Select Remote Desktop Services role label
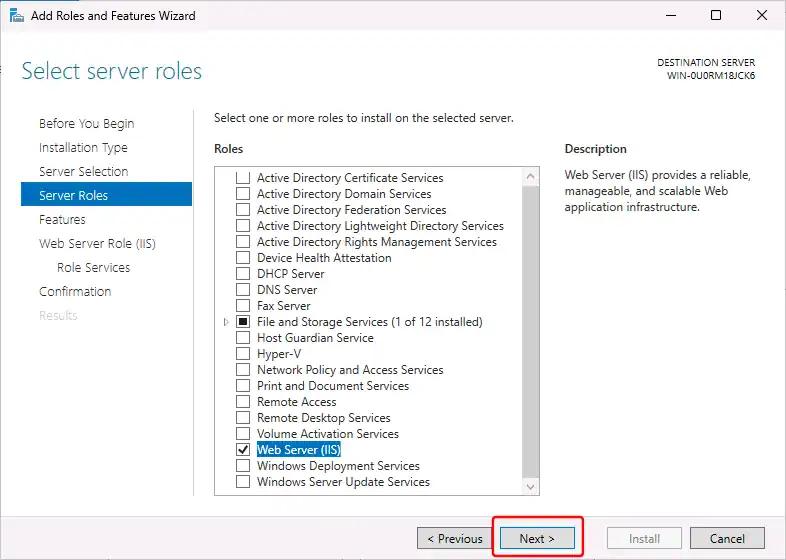Viewport: 786px width, 560px height. click(323, 418)
